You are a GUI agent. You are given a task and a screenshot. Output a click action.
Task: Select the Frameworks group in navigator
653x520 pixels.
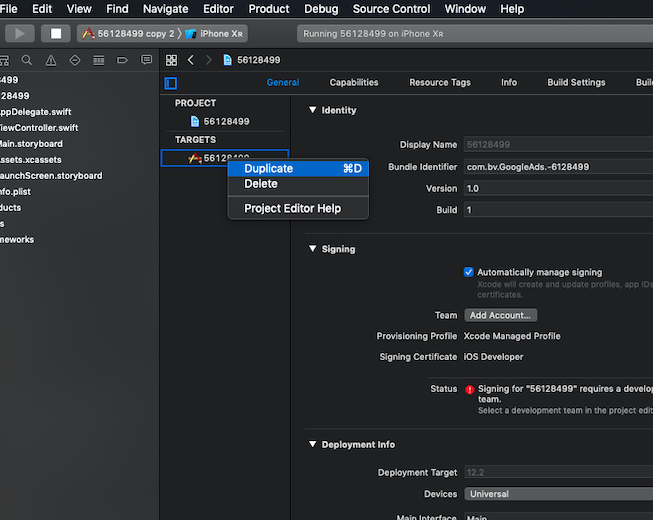pyautogui.click(x=17, y=240)
